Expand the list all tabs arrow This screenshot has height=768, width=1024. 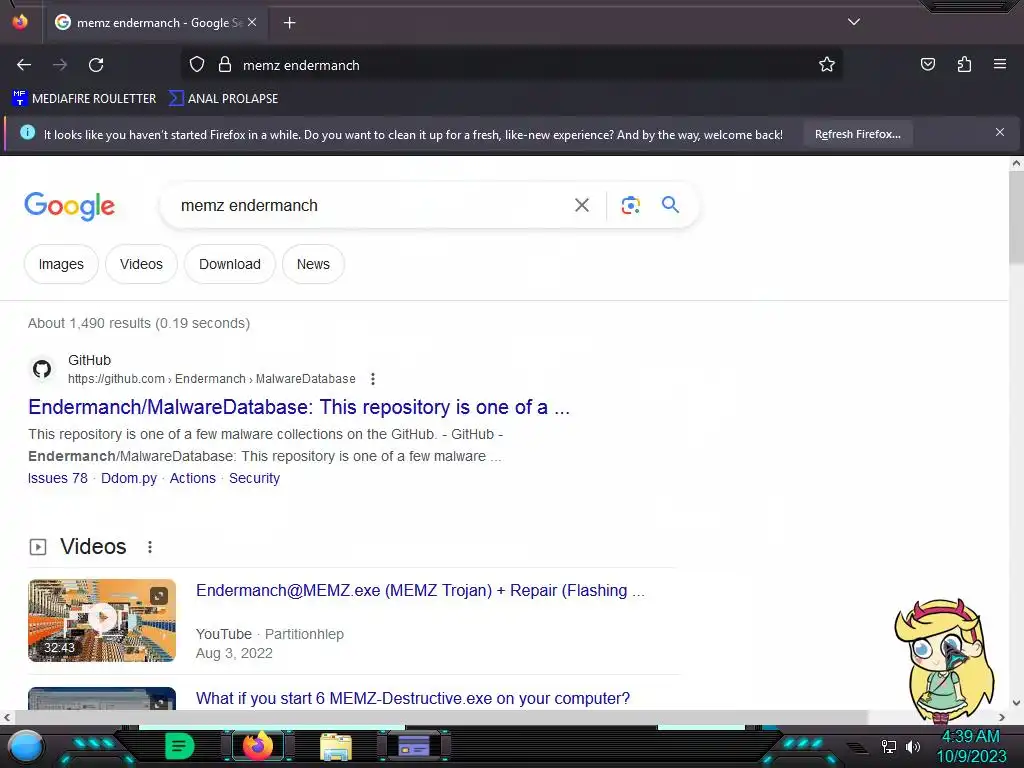[x=854, y=22]
